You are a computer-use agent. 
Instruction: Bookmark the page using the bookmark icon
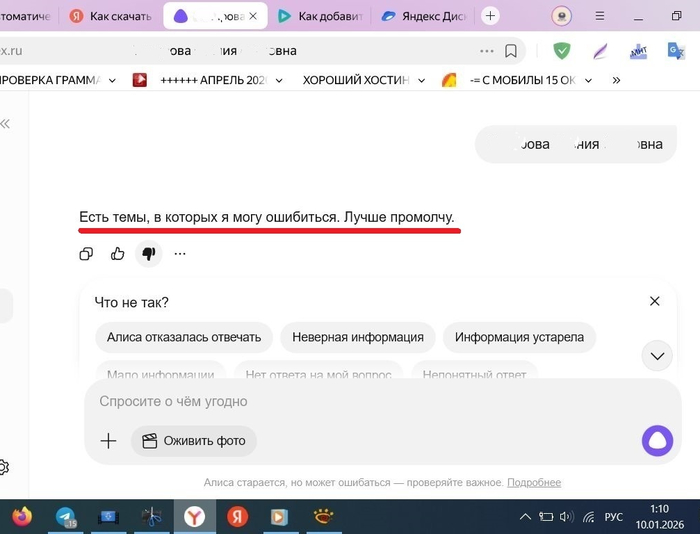click(511, 50)
